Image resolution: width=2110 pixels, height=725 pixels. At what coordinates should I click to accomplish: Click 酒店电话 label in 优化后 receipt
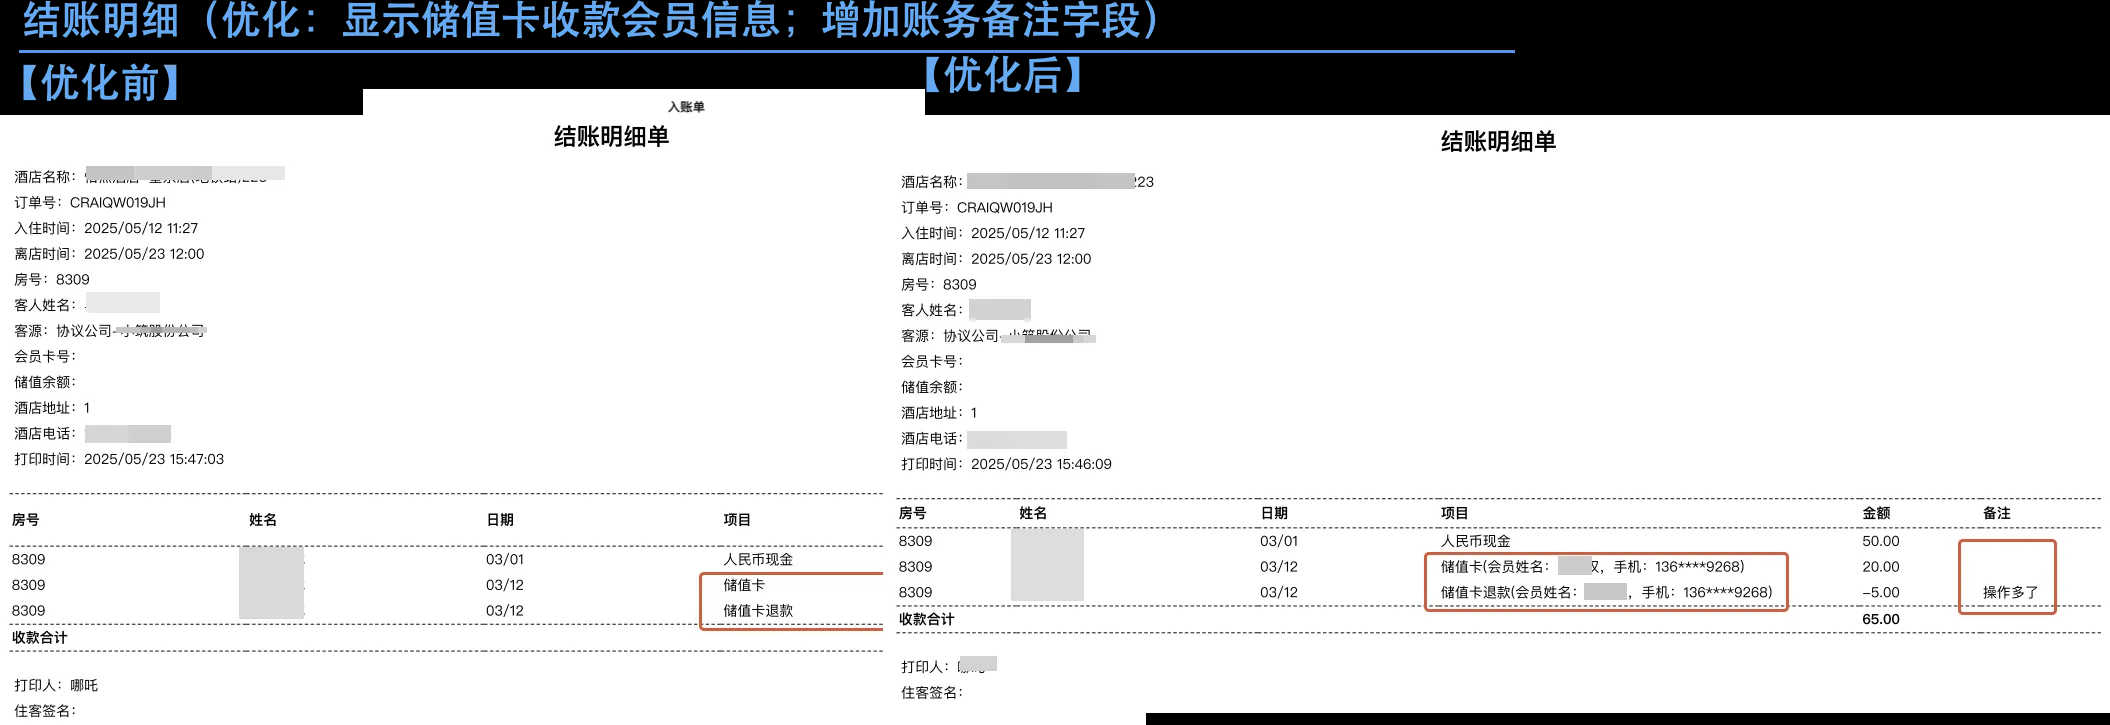pyautogui.click(x=932, y=439)
